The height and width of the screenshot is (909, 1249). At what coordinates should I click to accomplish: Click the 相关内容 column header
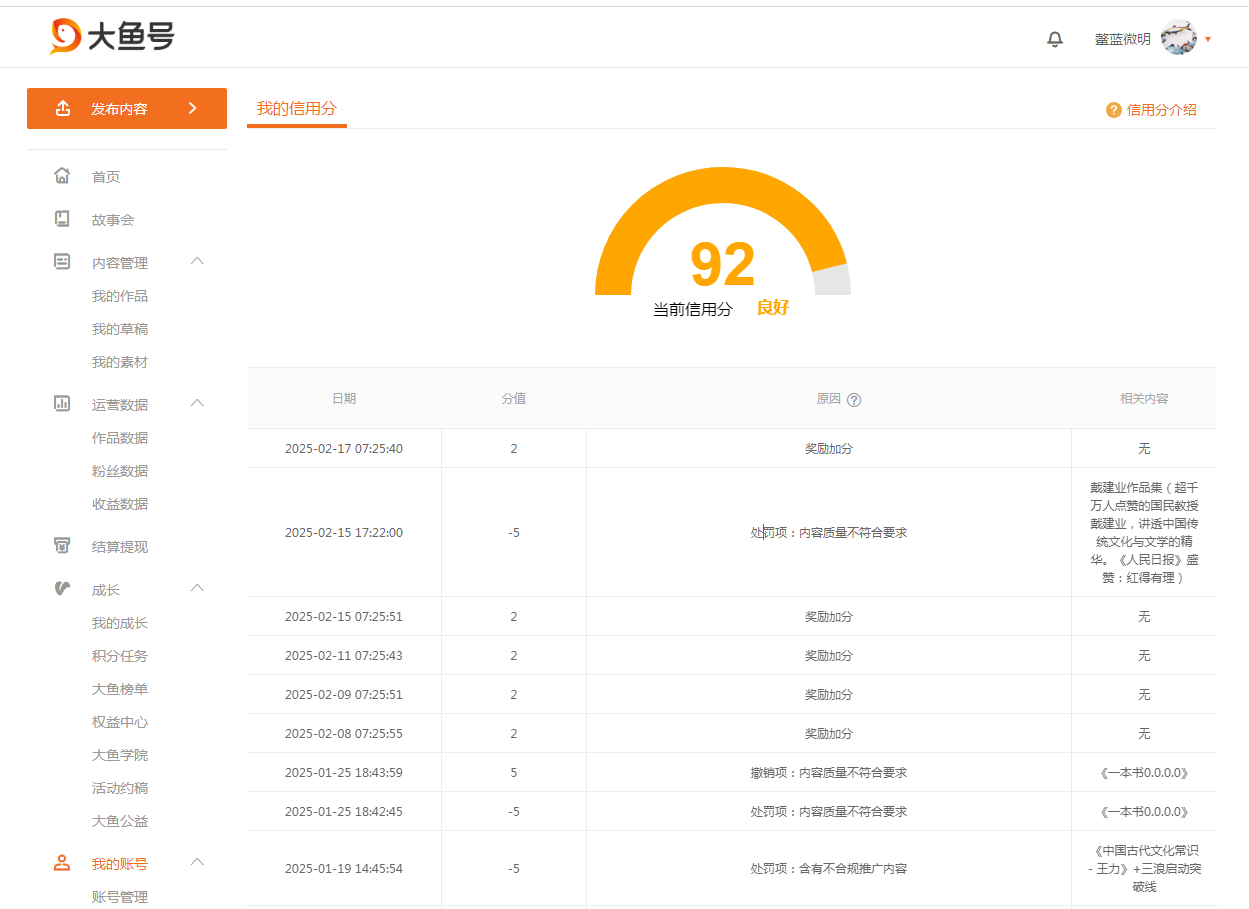[x=1144, y=398]
